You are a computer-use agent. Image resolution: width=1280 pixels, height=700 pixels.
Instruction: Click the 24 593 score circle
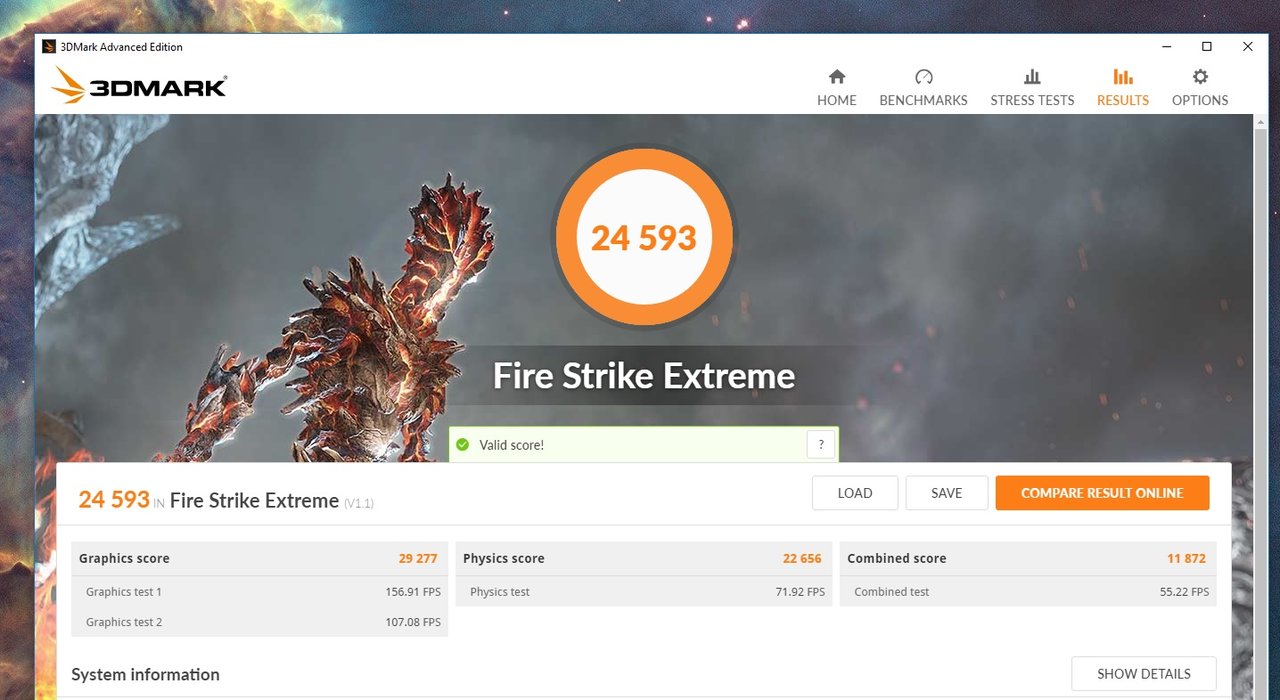pos(644,237)
